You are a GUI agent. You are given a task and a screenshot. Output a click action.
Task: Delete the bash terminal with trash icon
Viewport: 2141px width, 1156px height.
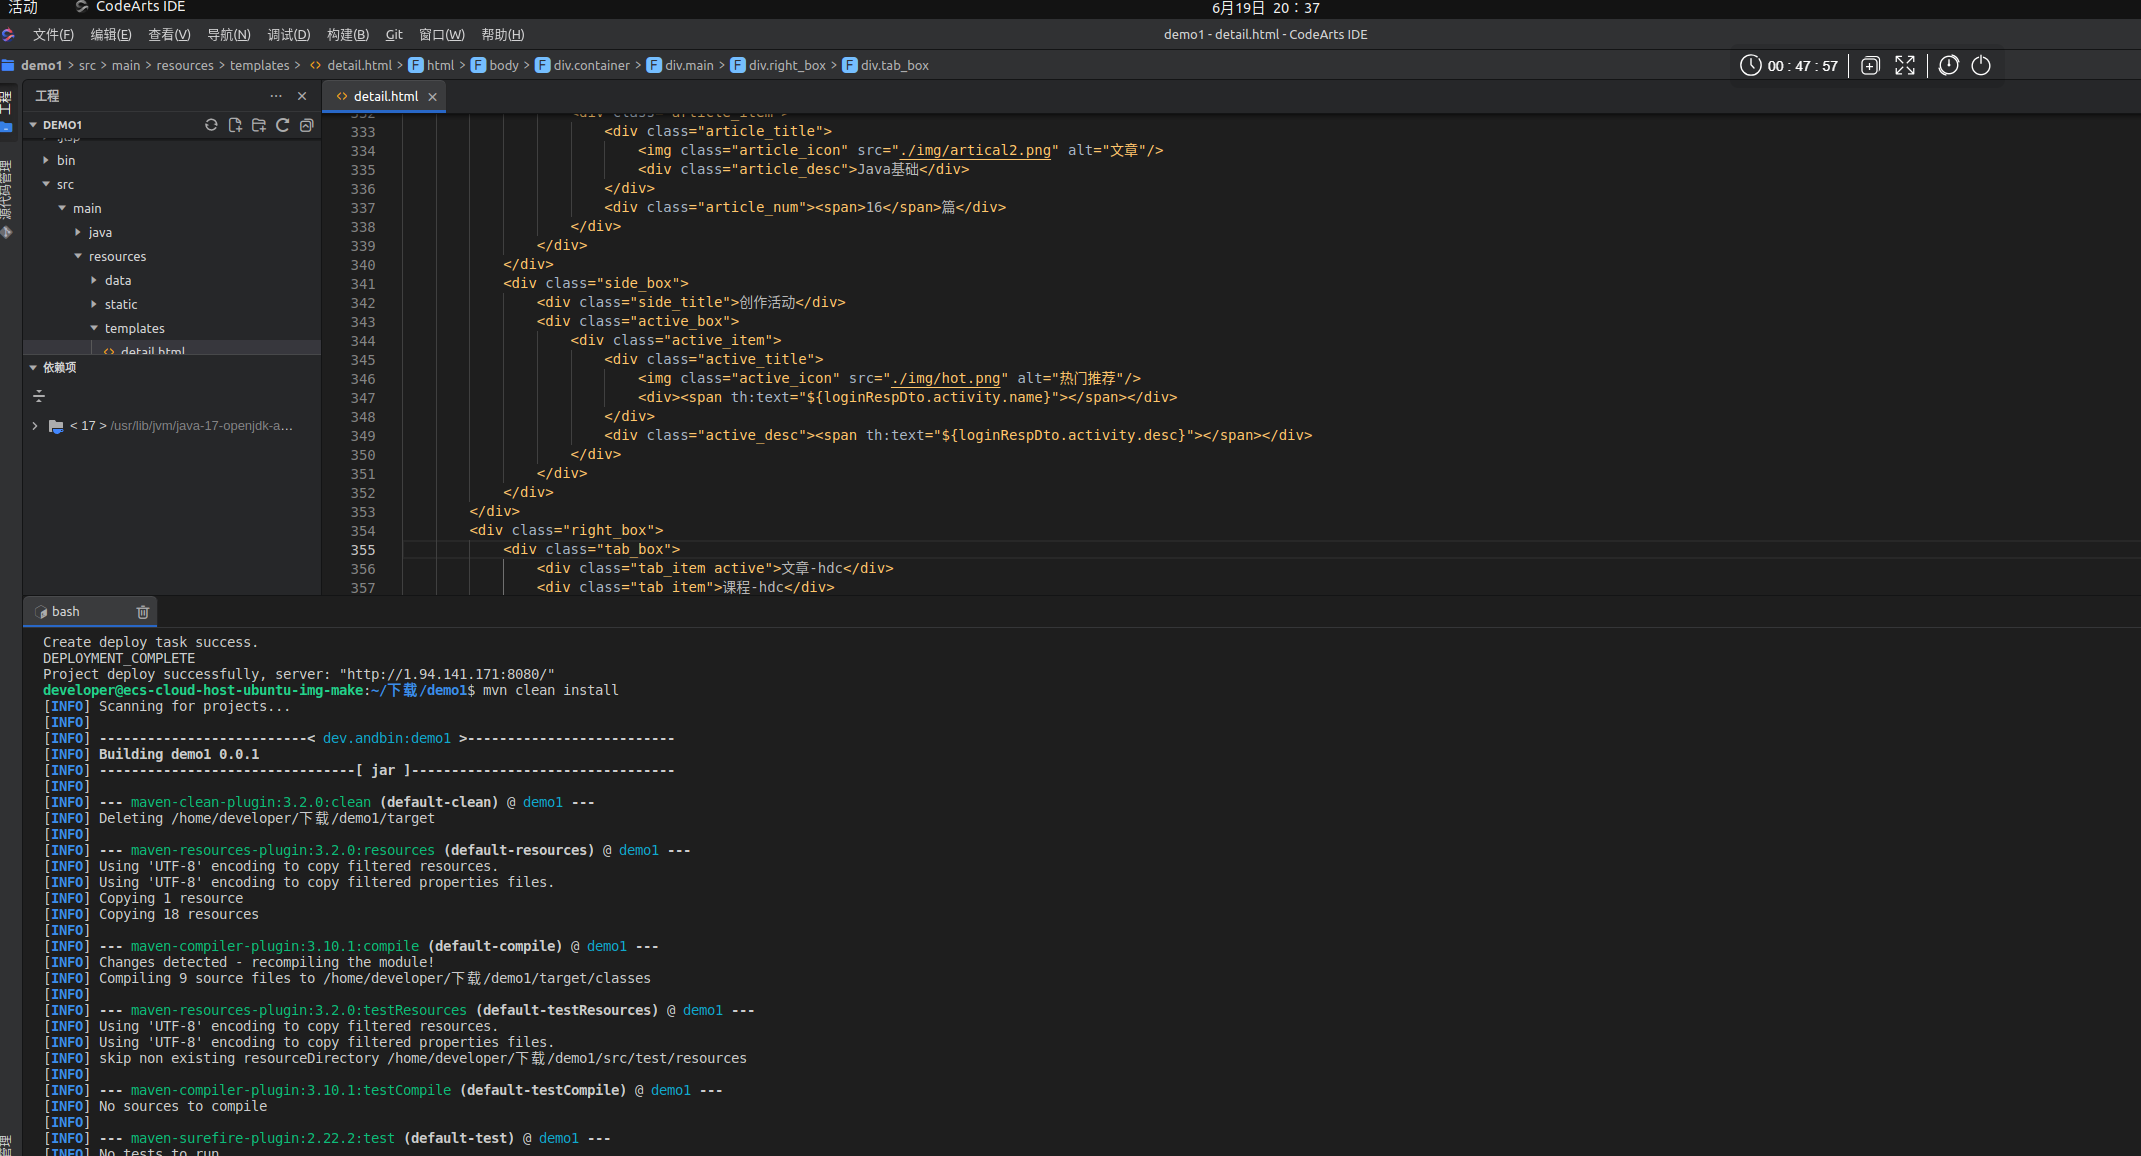point(143,612)
